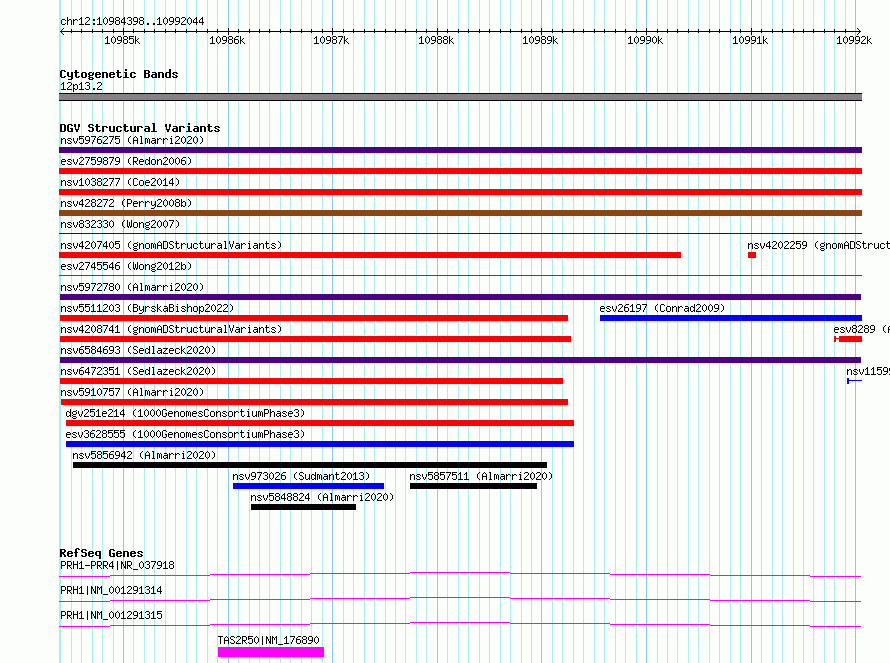
Task: Open nsv832330 (Wong2007) label
Action: tap(120, 224)
